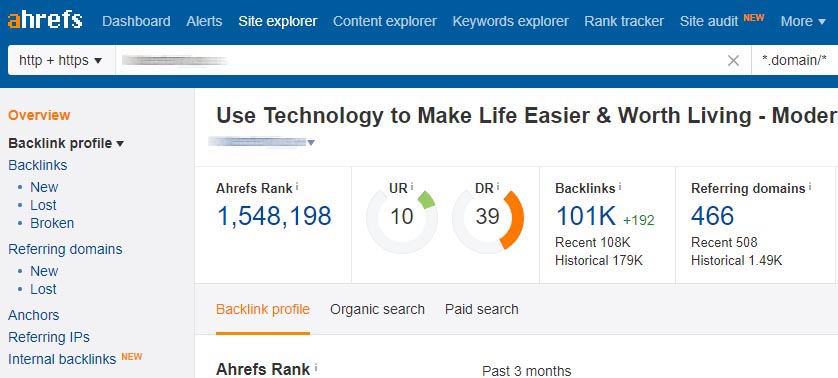Click the Recent 108K backlinks text
This screenshot has width=838, height=378.
[593, 243]
